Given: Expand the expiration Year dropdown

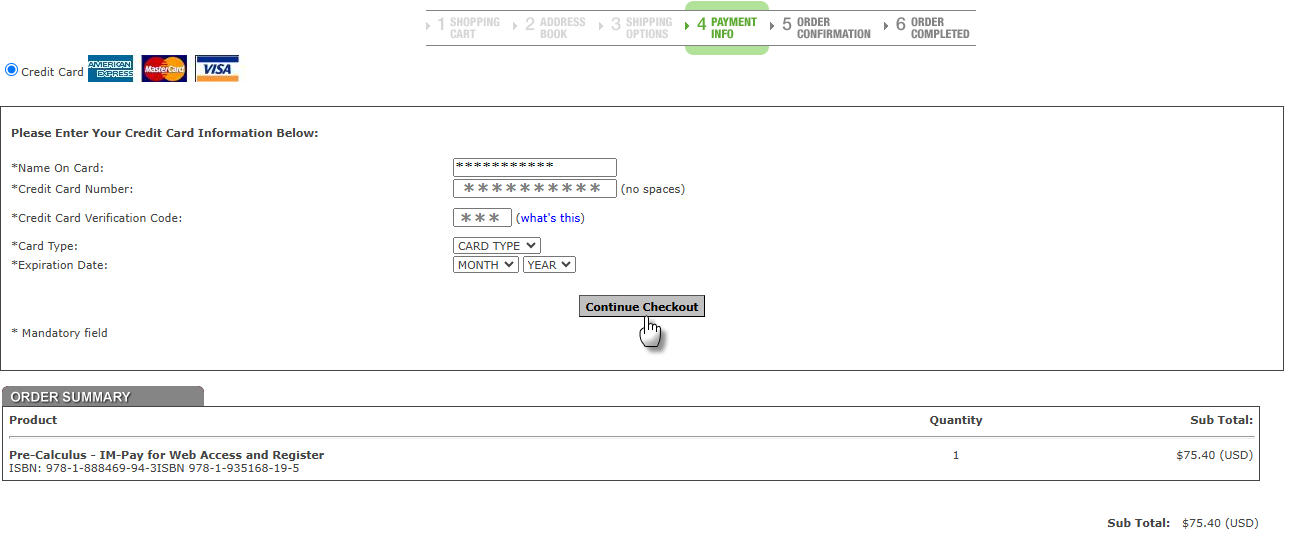Looking at the screenshot, I should (548, 265).
